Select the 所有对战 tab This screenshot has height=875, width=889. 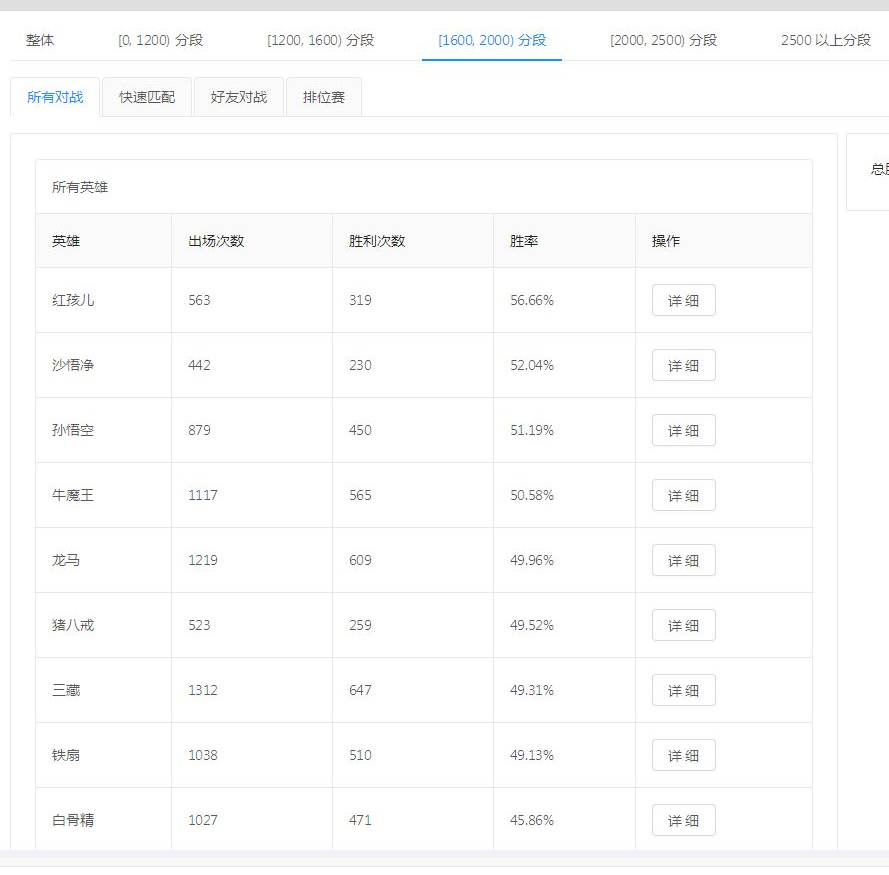click(x=55, y=98)
